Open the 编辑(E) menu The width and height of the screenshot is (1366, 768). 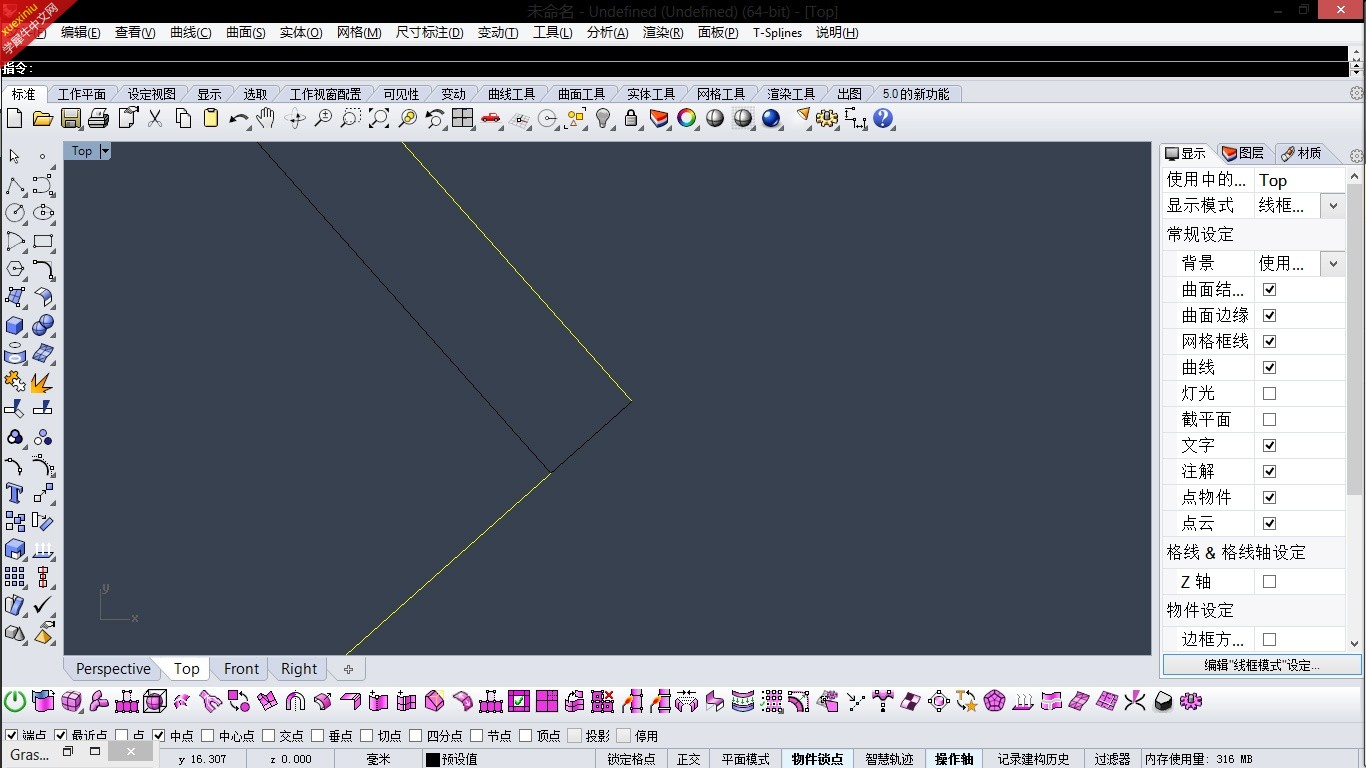(x=81, y=32)
